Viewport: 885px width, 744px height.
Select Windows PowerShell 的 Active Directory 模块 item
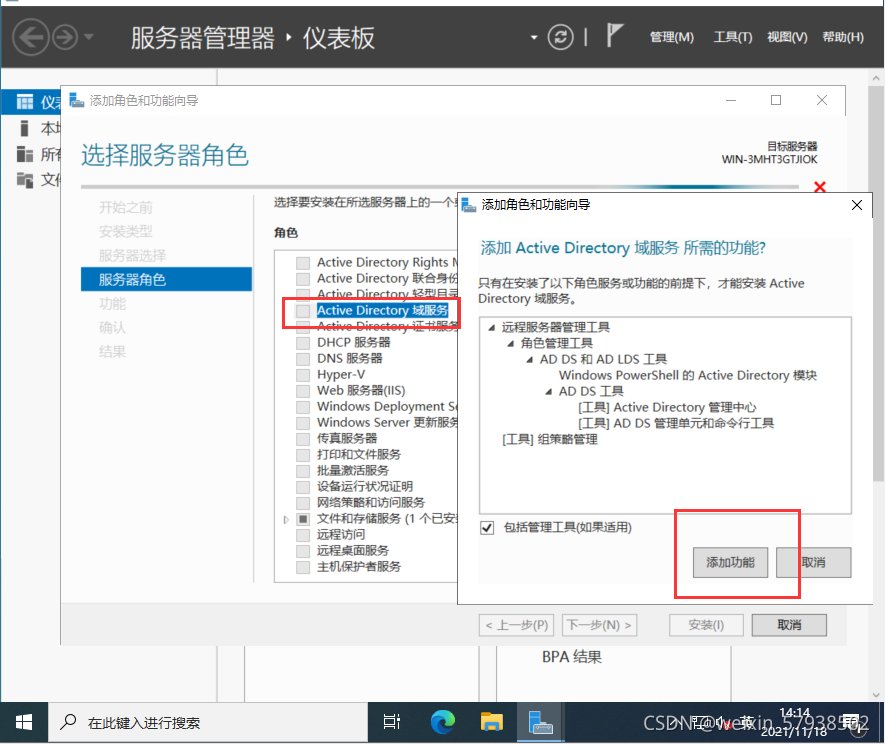tap(687, 375)
